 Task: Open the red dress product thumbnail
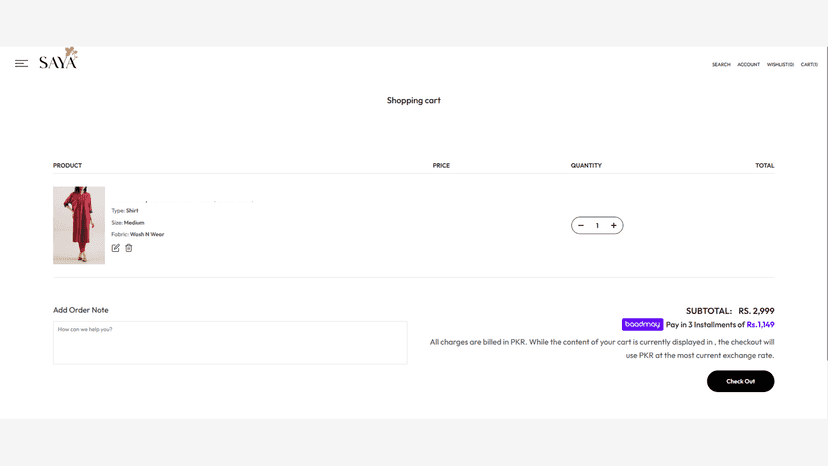click(79, 225)
